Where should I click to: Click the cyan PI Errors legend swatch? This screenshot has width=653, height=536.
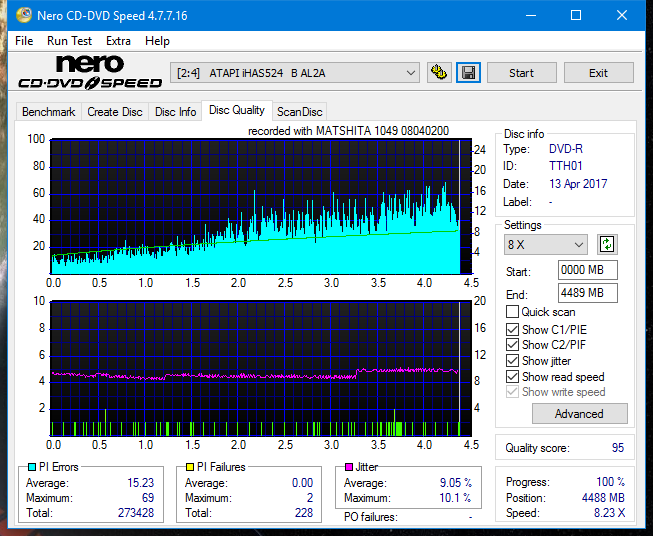point(32,467)
